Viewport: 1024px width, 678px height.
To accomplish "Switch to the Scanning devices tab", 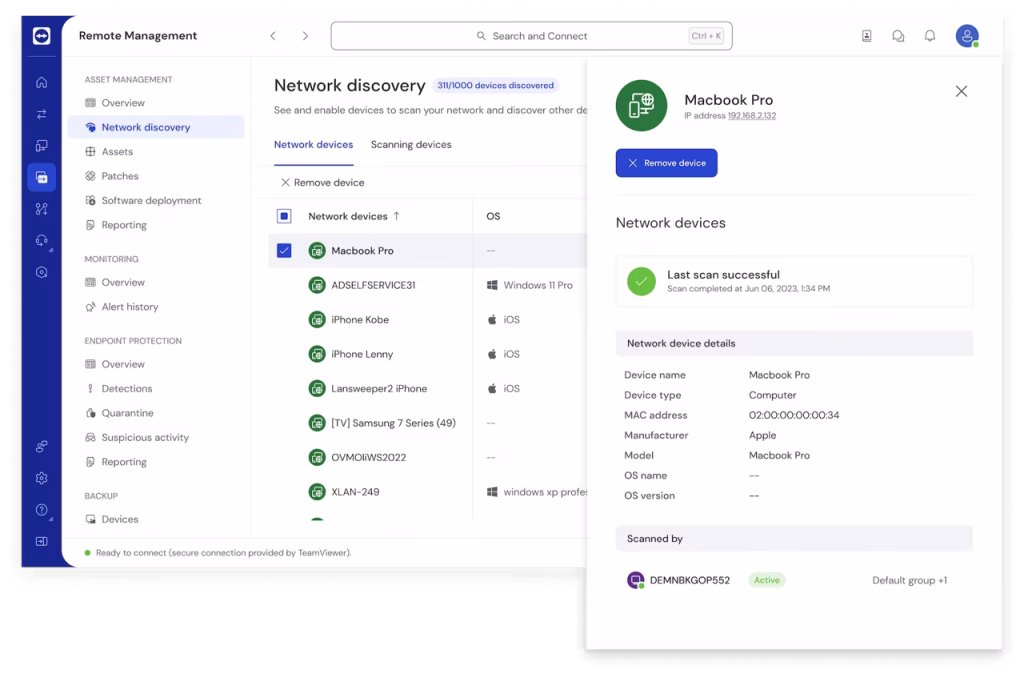I will (x=410, y=145).
